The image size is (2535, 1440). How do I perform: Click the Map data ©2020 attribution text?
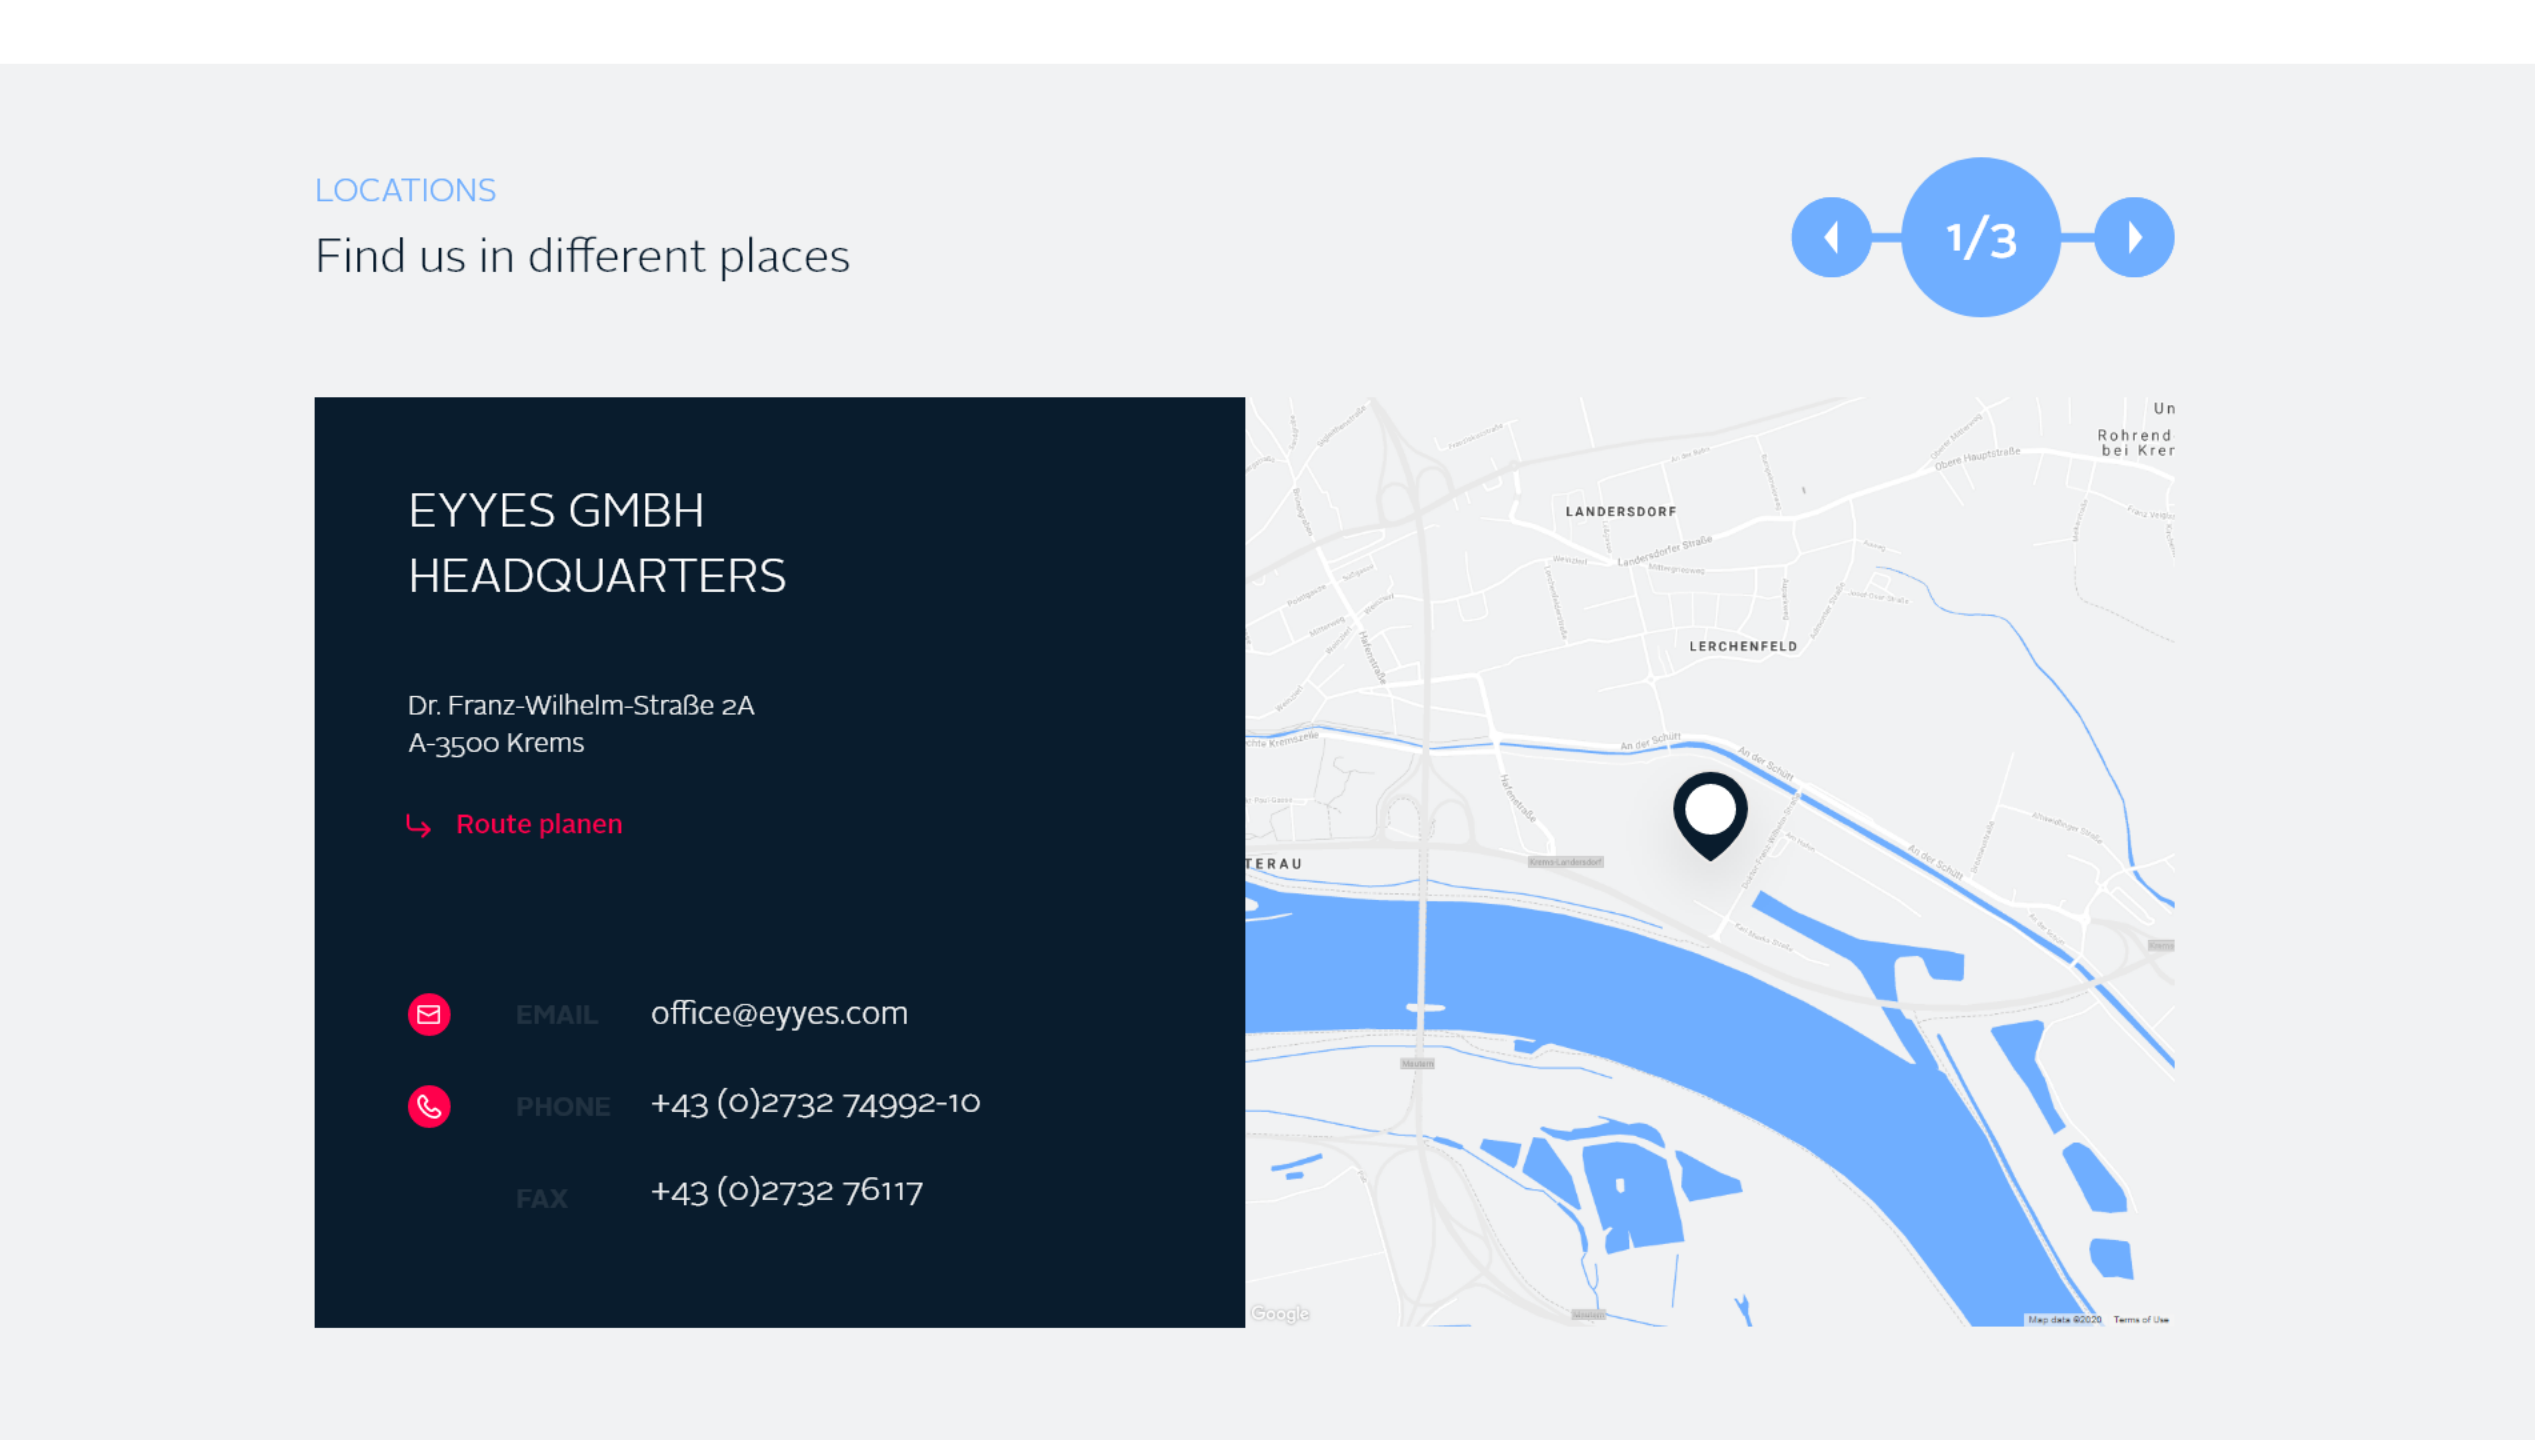tap(2065, 1320)
